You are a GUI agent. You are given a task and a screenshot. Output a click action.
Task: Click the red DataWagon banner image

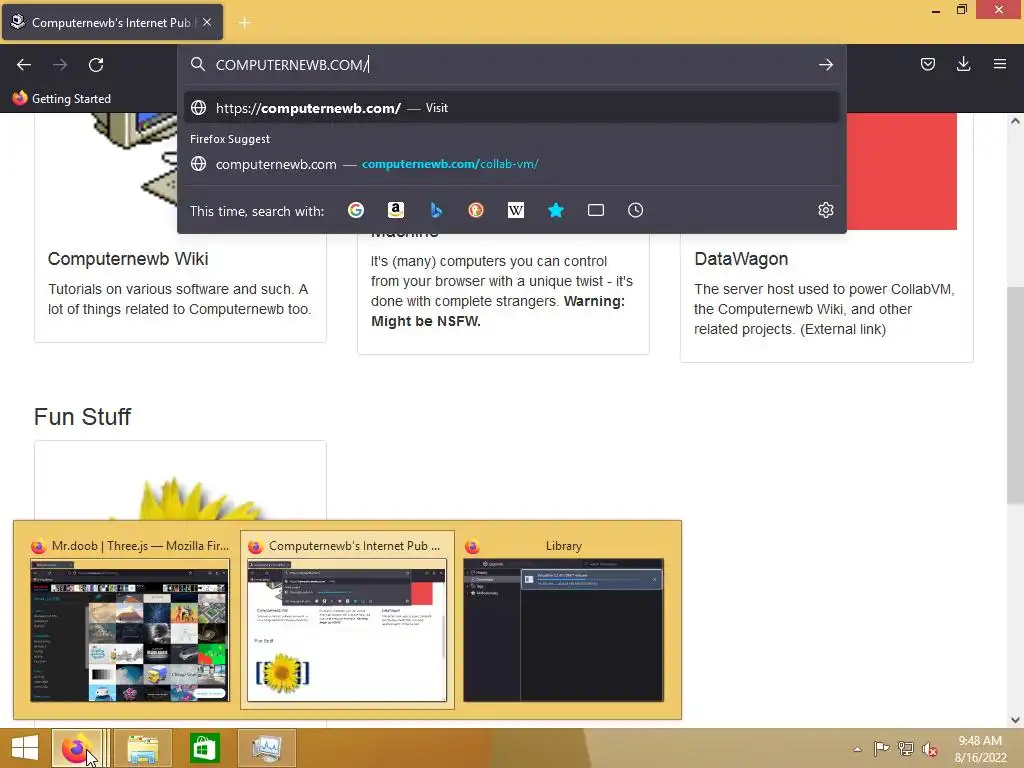pyautogui.click(x=902, y=171)
